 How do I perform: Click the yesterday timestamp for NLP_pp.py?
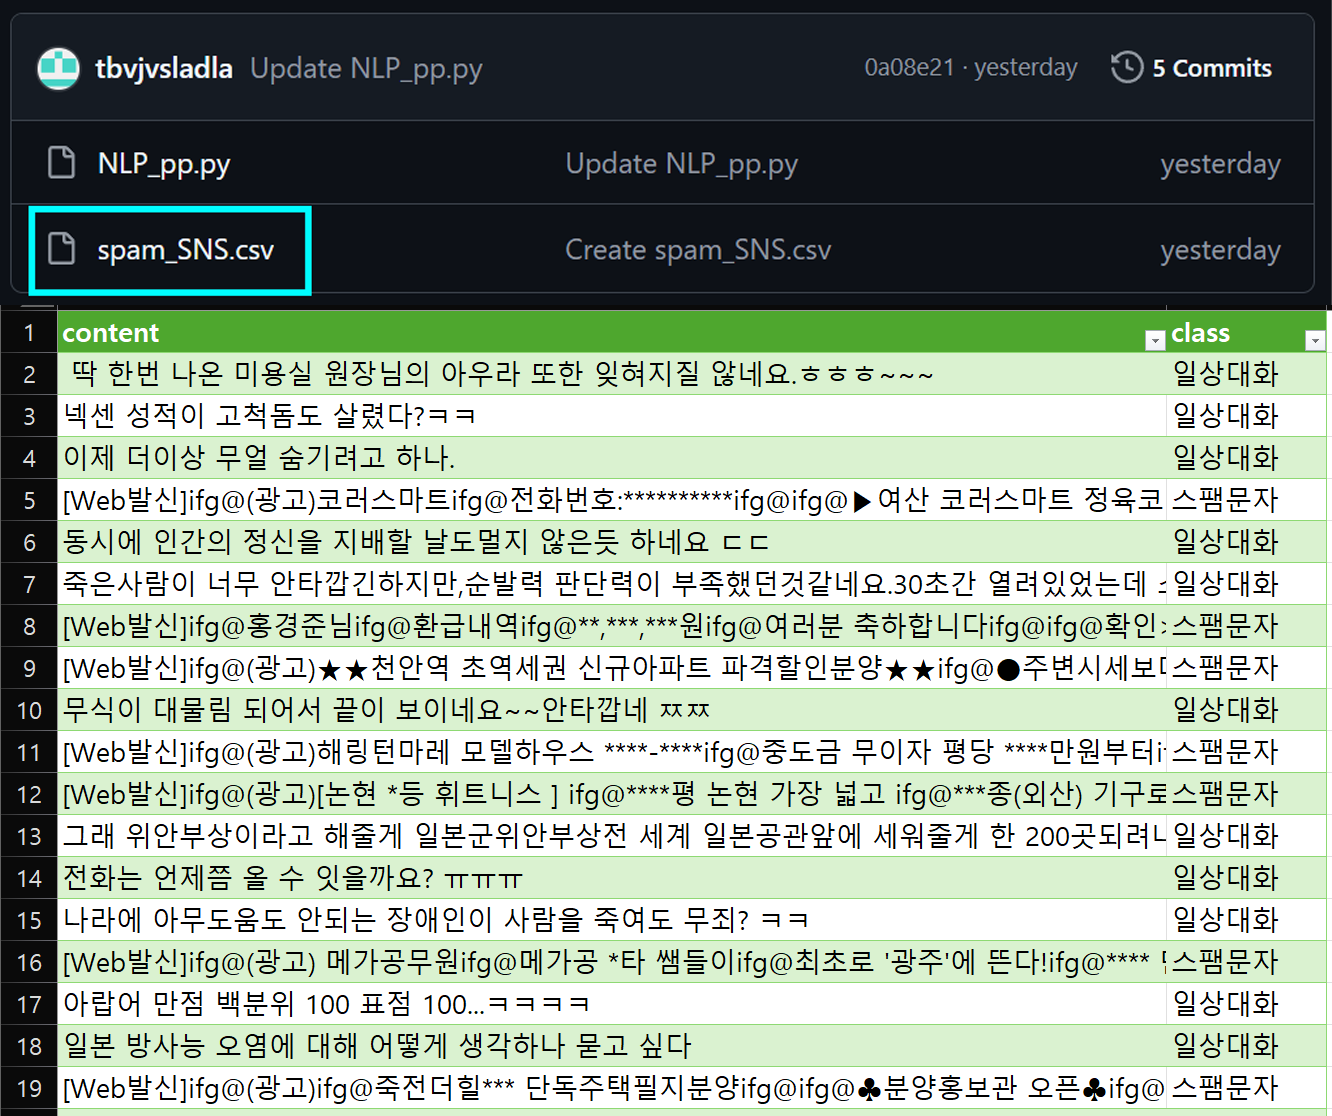1220,164
